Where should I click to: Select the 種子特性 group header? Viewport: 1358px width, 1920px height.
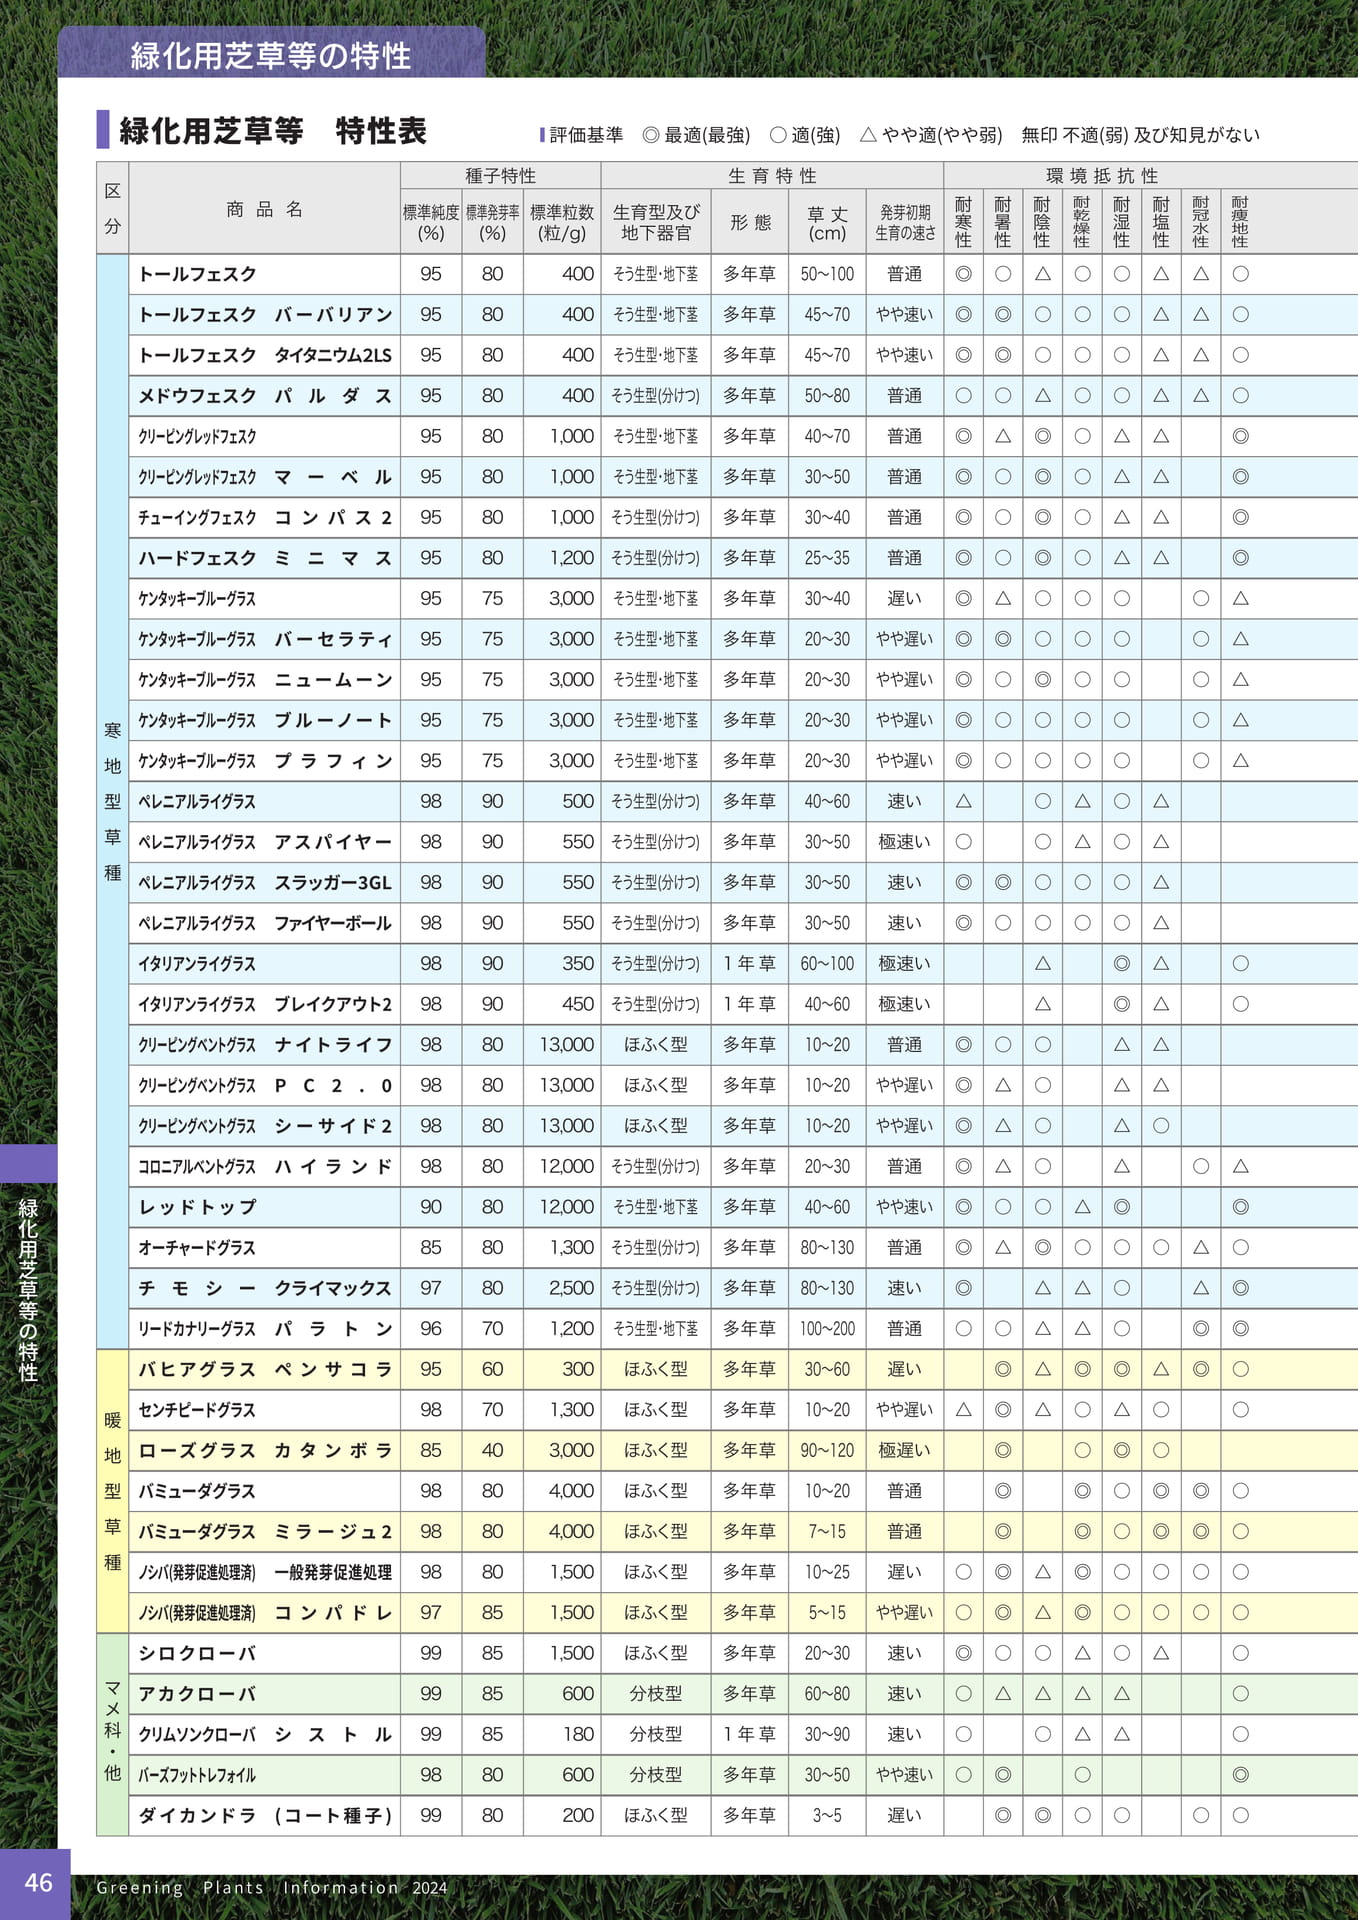tap(500, 175)
